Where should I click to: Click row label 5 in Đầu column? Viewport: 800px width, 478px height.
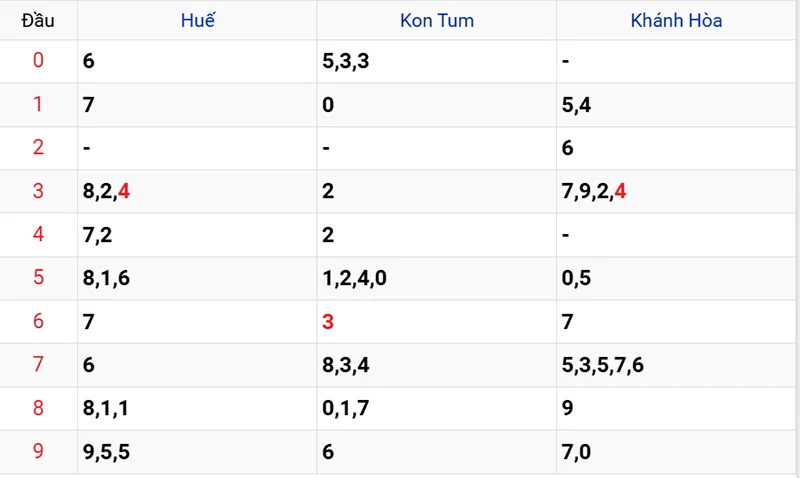(38, 278)
